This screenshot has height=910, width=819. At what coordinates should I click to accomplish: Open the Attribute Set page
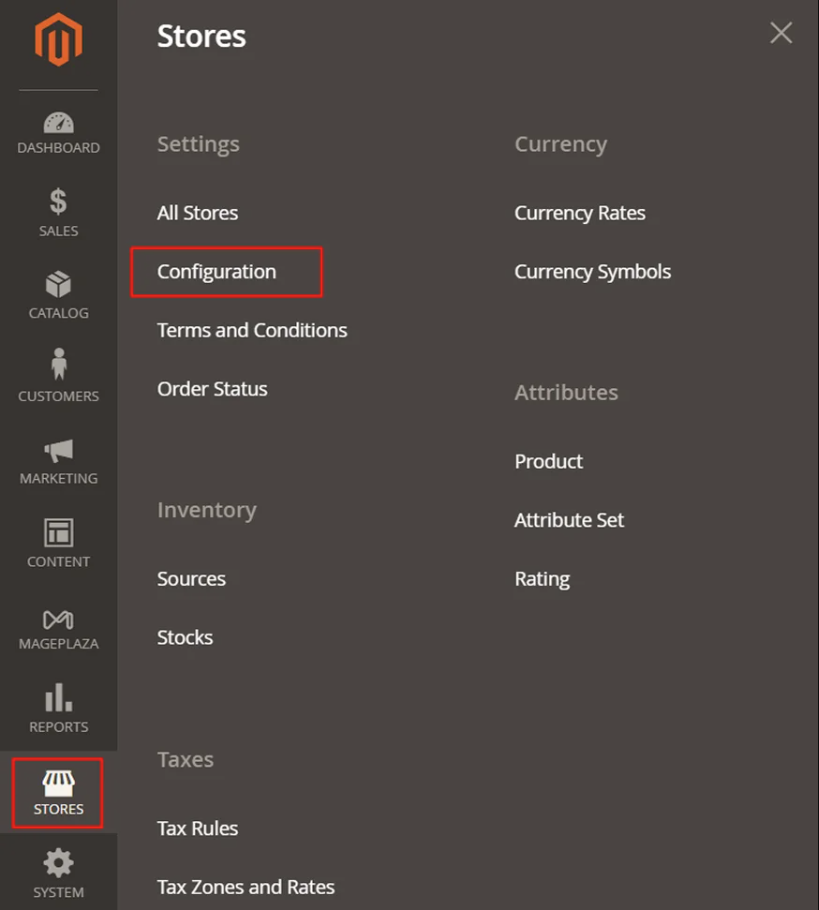(x=569, y=520)
